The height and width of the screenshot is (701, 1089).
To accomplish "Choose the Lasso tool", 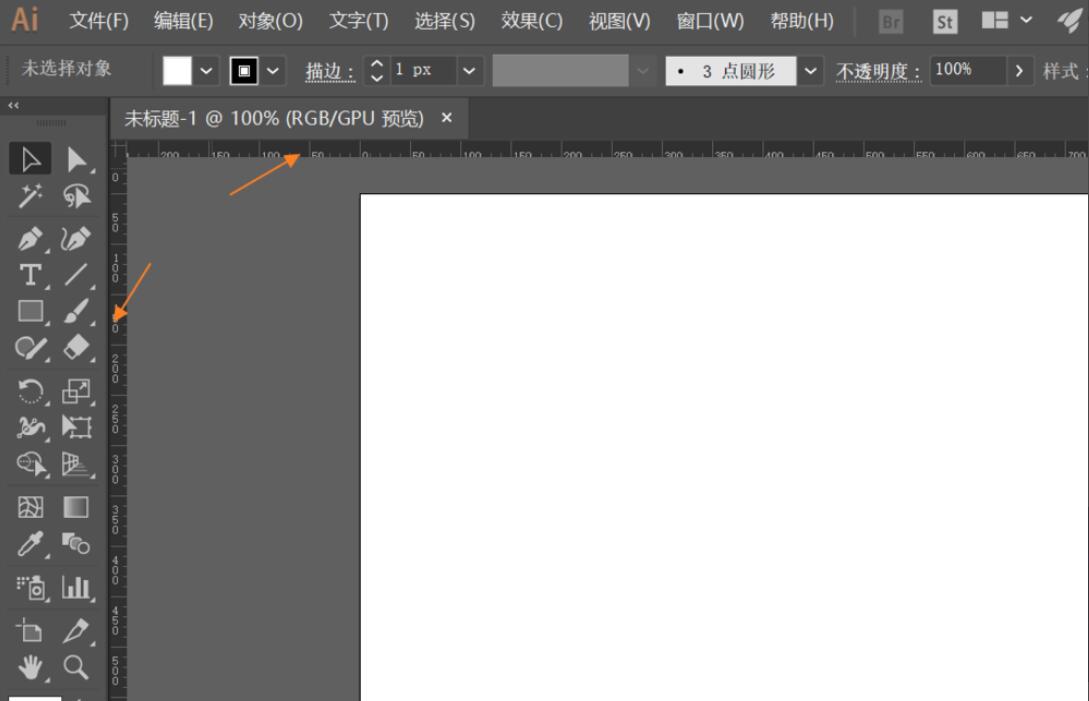I will [x=76, y=196].
